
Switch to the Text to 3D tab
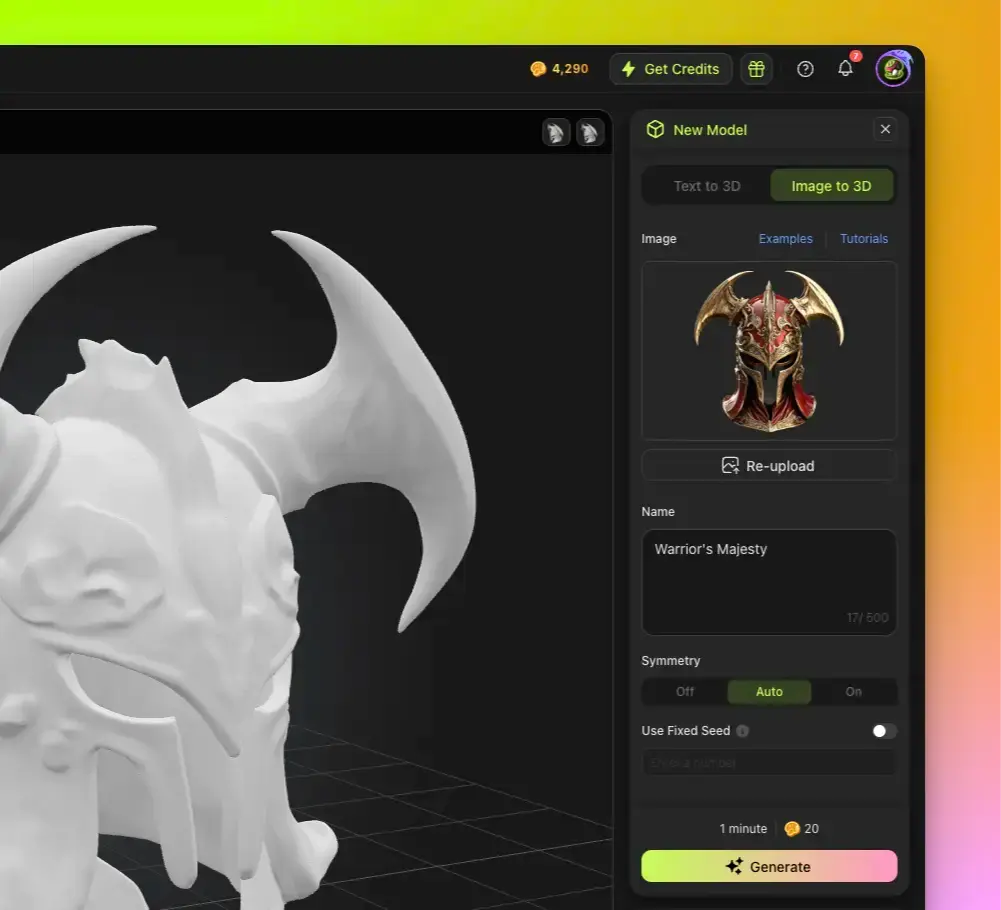coord(707,186)
